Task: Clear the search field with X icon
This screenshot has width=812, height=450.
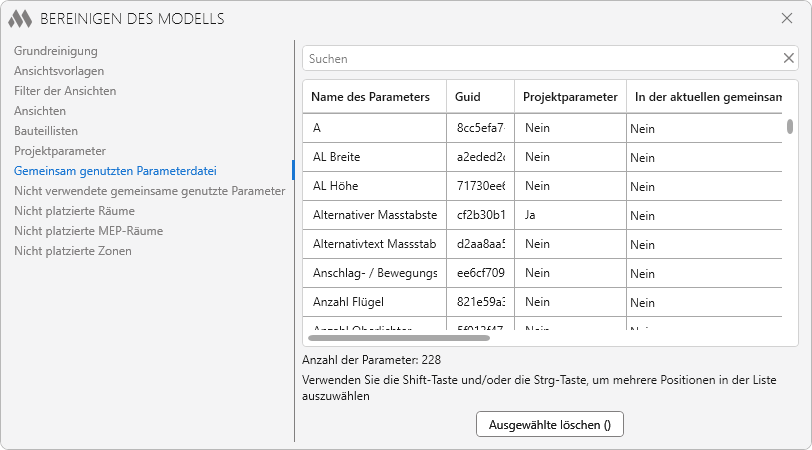Action: coord(788,58)
